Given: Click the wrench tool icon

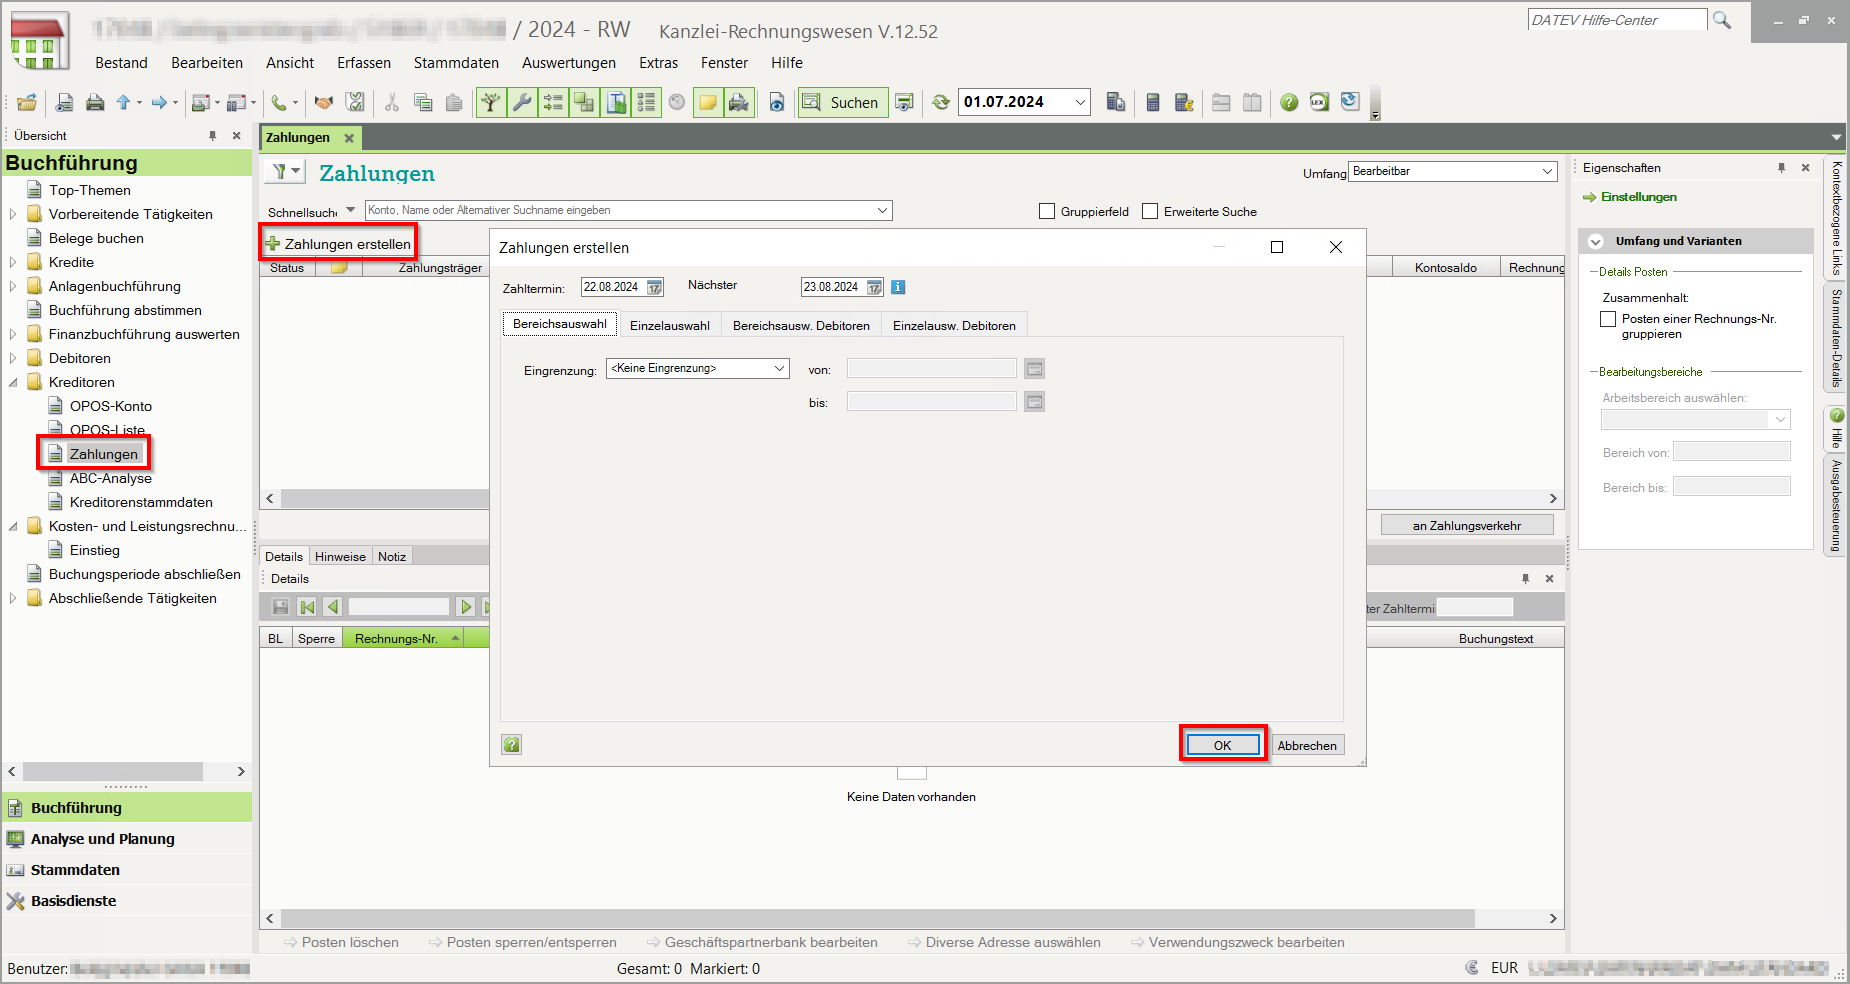Looking at the screenshot, I should (522, 102).
